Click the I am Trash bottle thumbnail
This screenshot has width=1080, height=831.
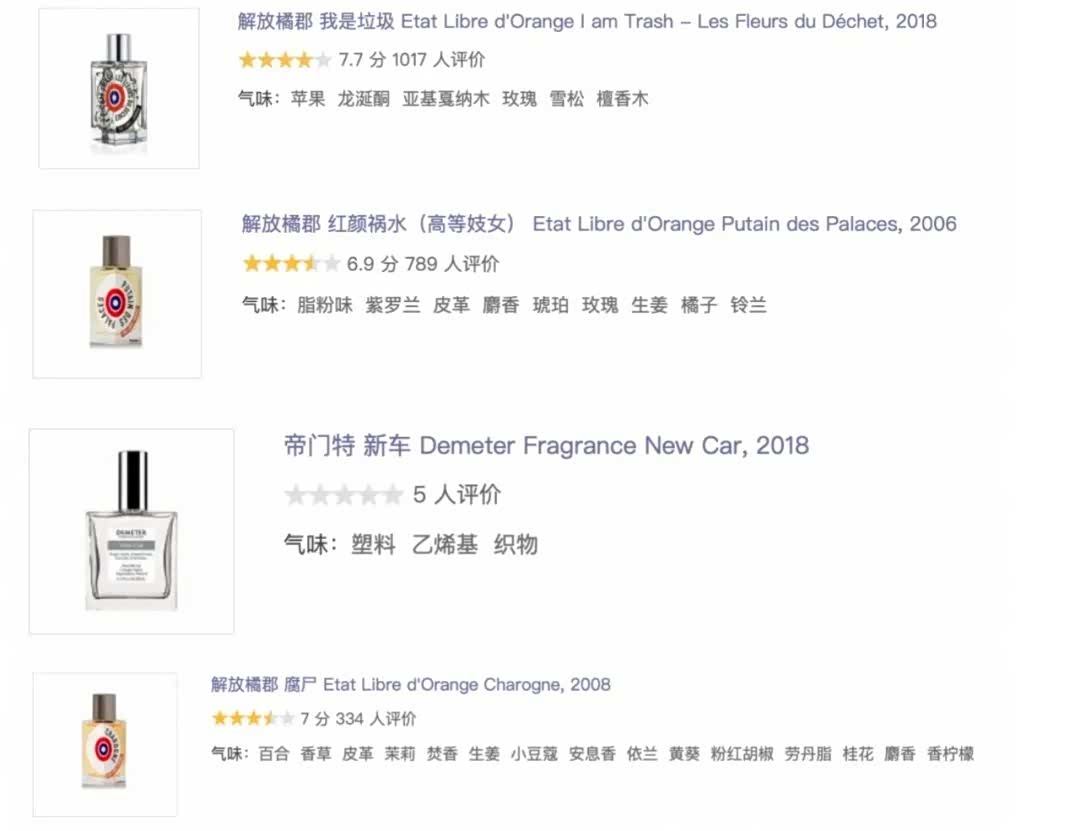[118, 89]
